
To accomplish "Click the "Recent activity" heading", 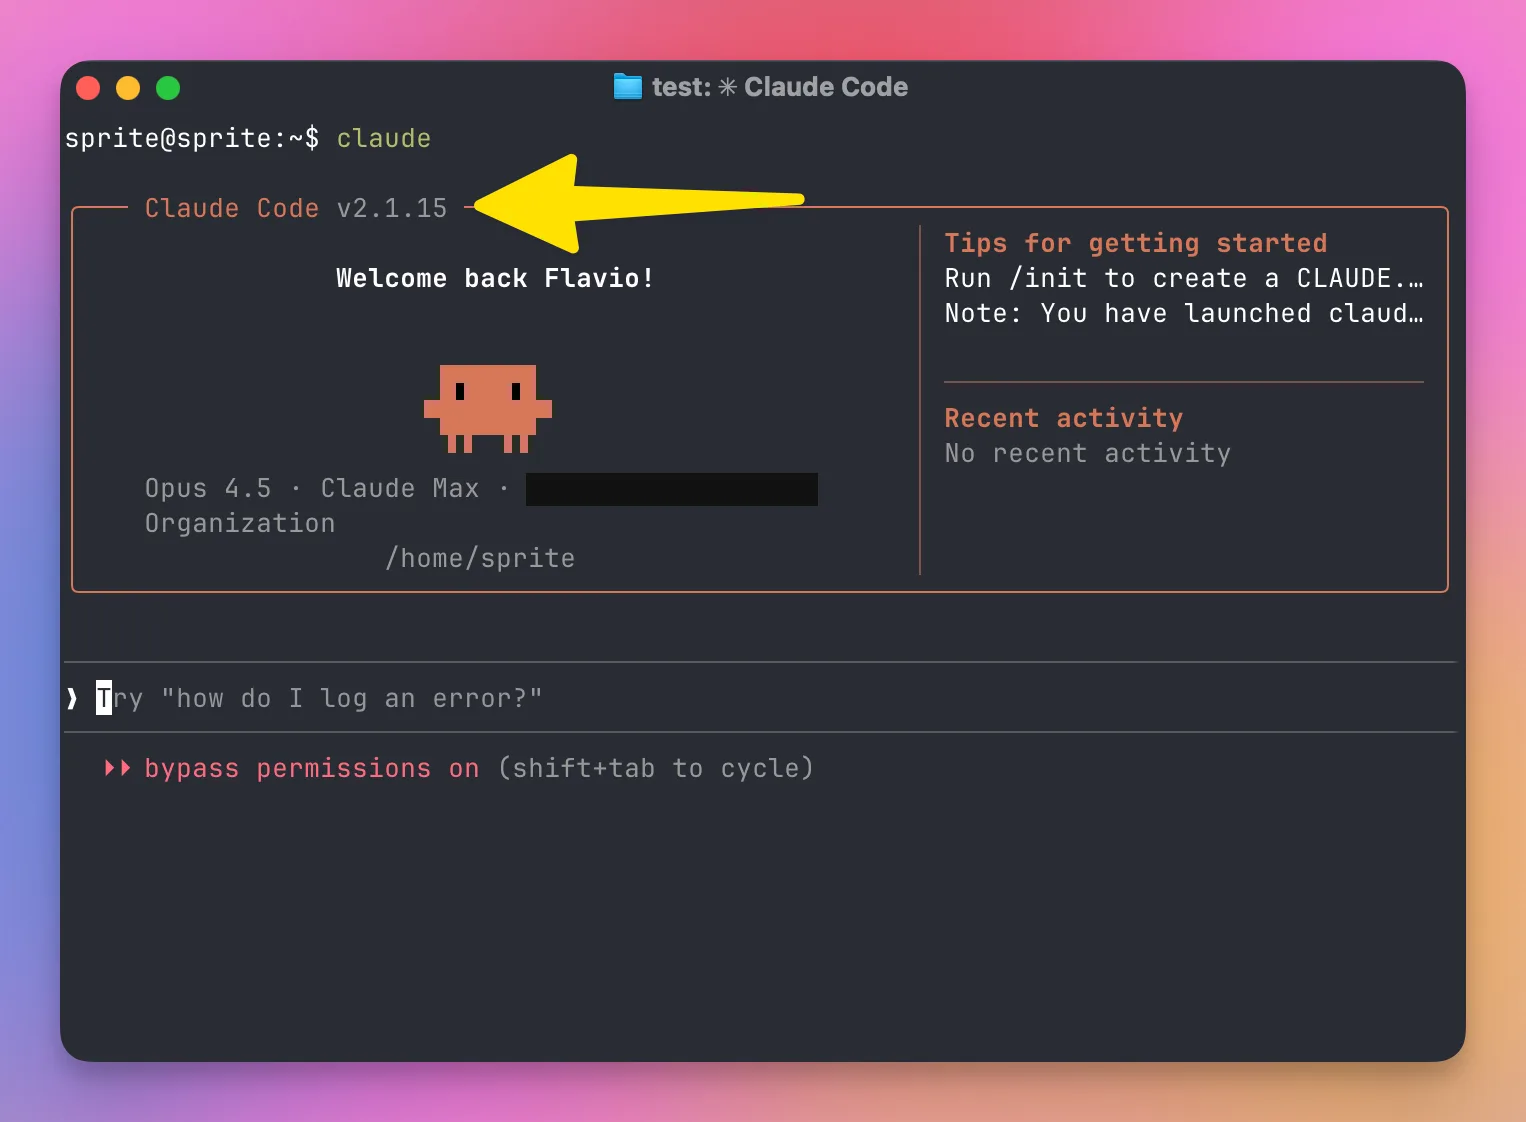I will pyautogui.click(x=1064, y=418).
